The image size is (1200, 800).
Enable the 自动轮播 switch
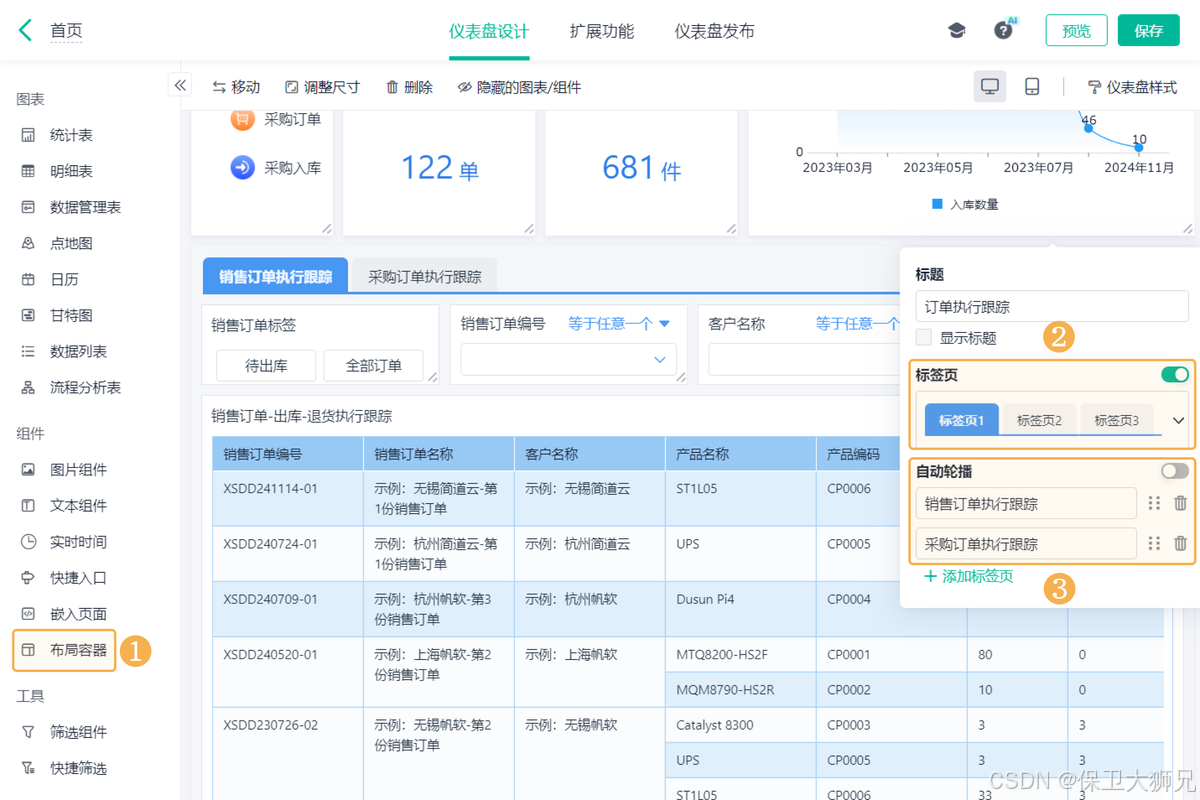(x=1175, y=470)
